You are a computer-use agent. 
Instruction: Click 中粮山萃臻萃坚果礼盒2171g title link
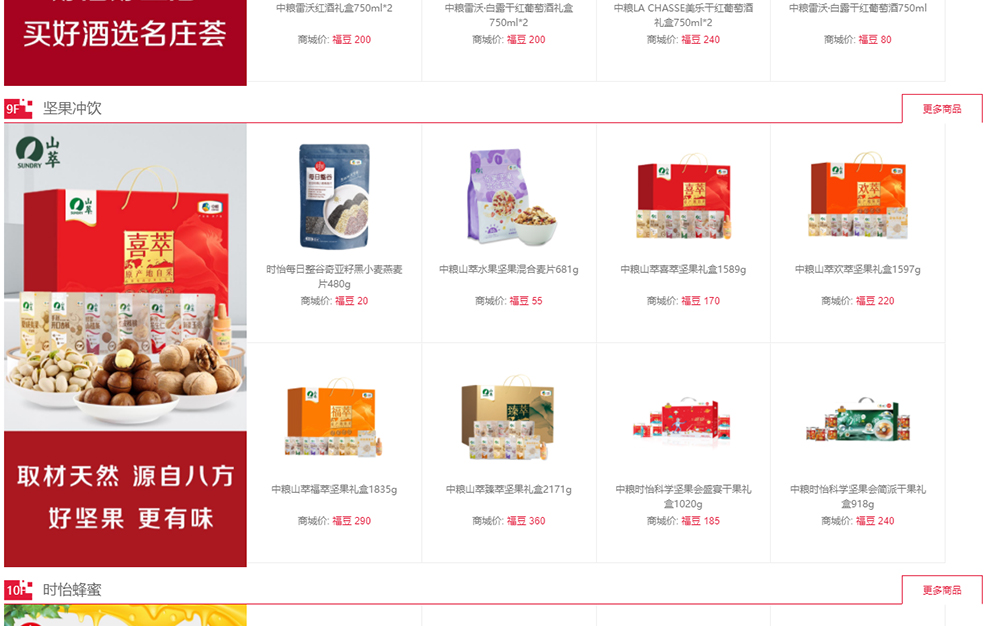509,490
